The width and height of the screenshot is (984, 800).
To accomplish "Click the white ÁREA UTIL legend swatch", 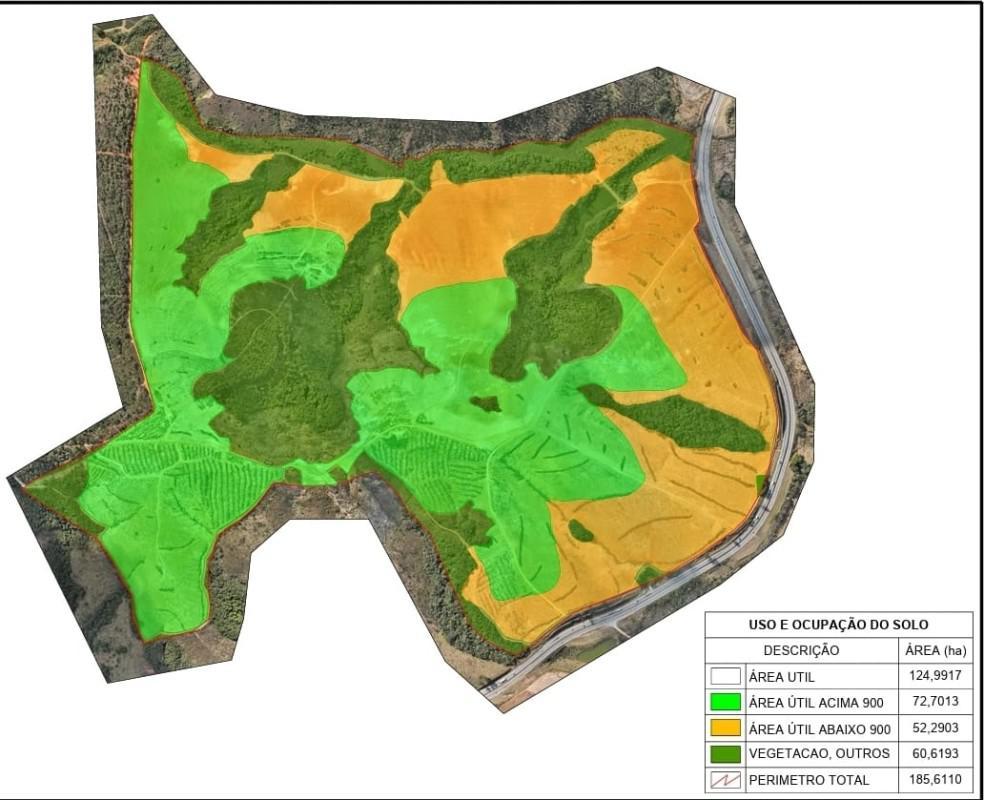I will (726, 677).
